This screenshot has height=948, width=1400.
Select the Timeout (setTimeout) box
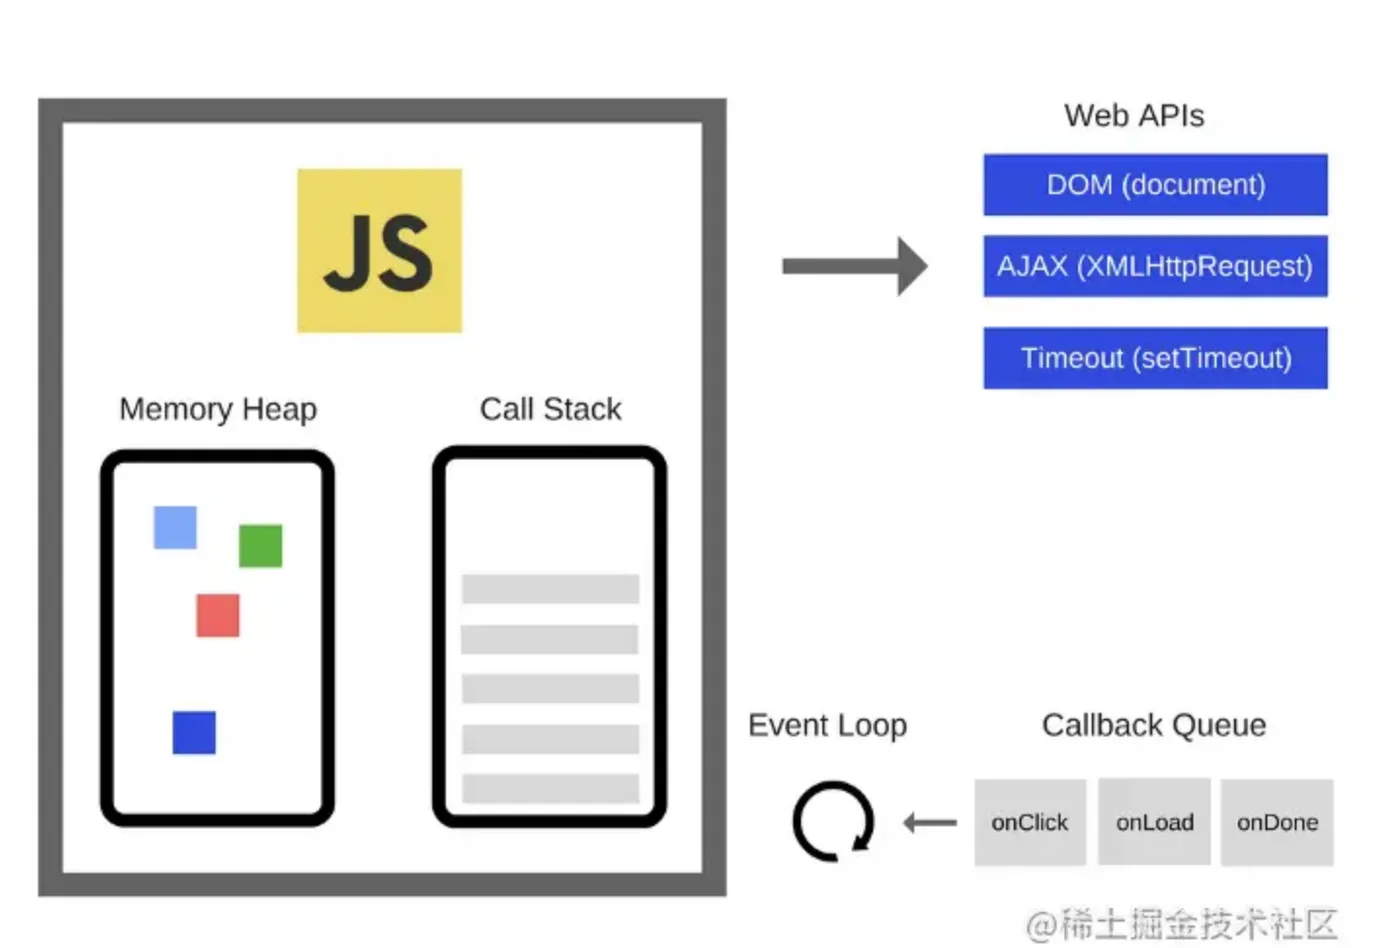tap(1155, 358)
